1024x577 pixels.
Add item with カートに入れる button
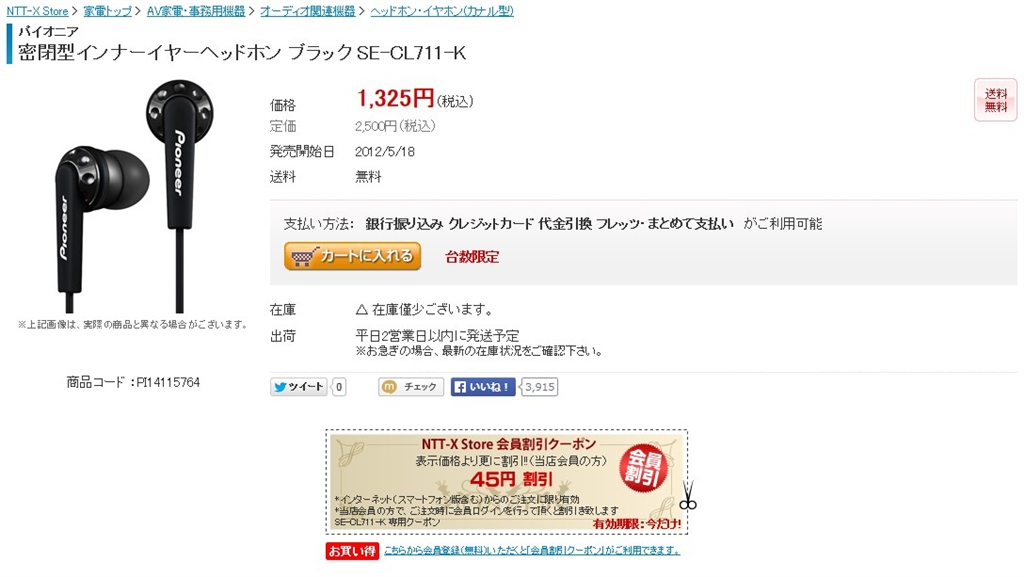(x=353, y=256)
